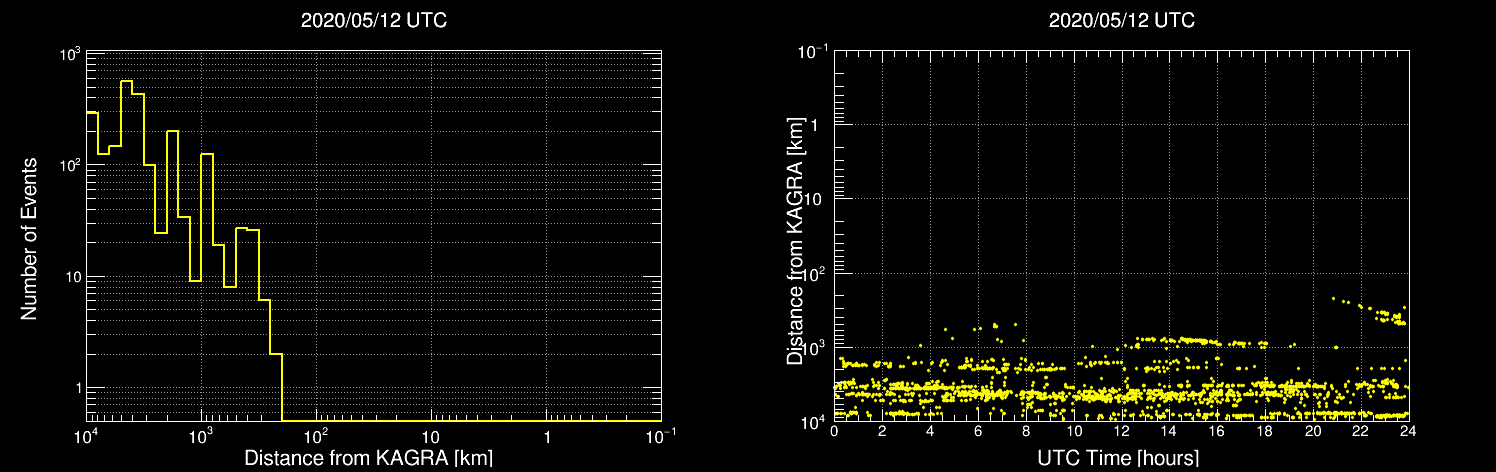1496x472 pixels.
Task: Click the 24 tick on the UTC Time axis
Action: point(1409,432)
